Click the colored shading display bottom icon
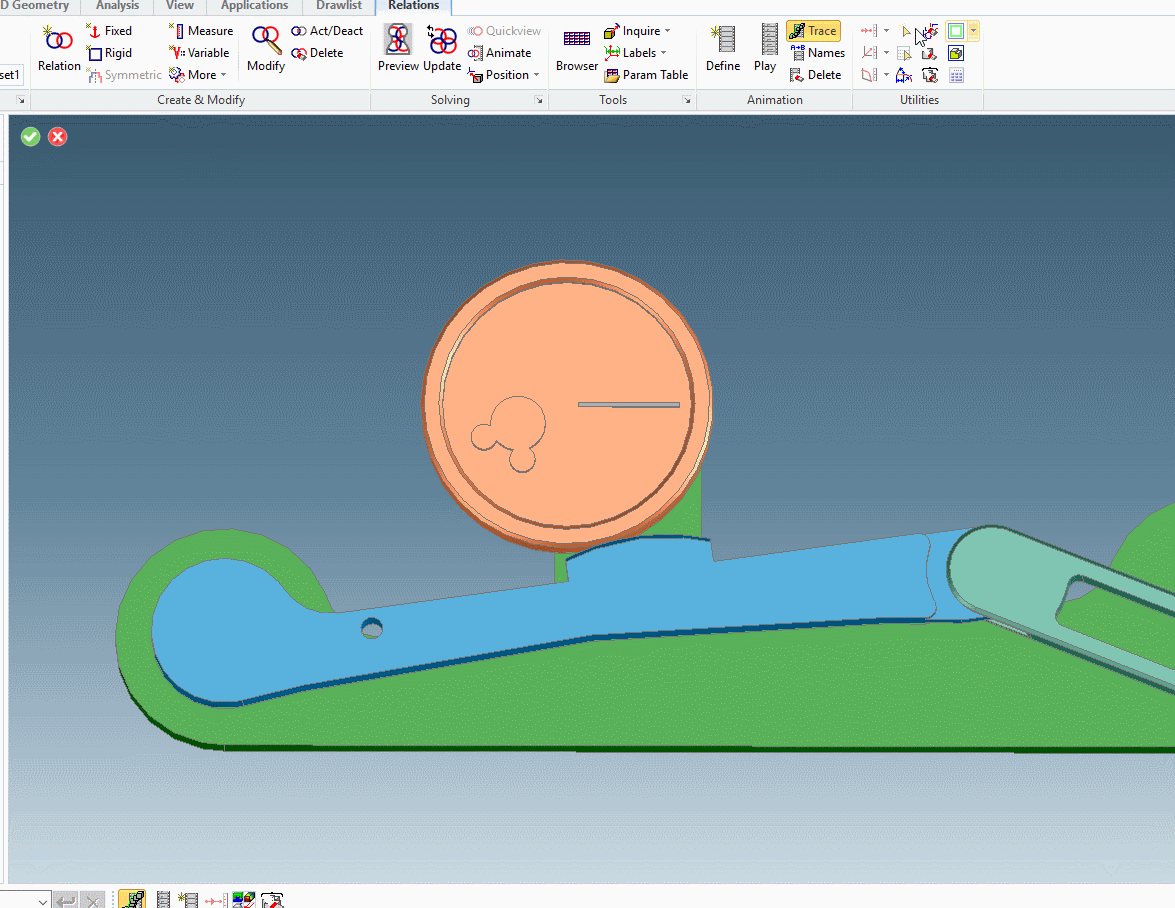Viewport: 1175px width, 908px height. tap(244, 899)
